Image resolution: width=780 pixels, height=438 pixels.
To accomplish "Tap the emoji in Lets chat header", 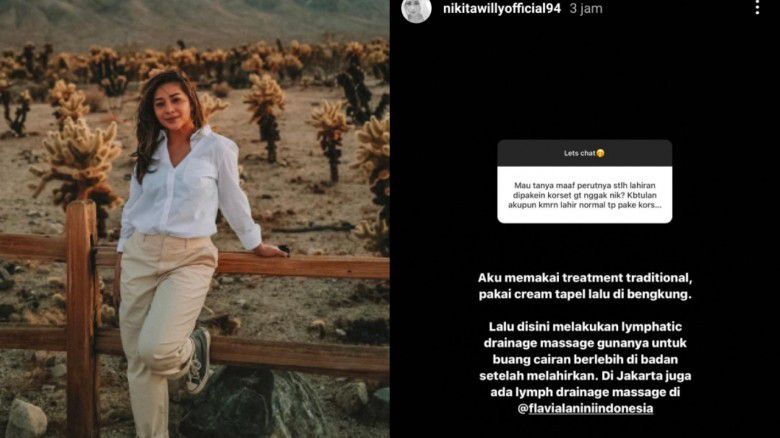I will (600, 153).
